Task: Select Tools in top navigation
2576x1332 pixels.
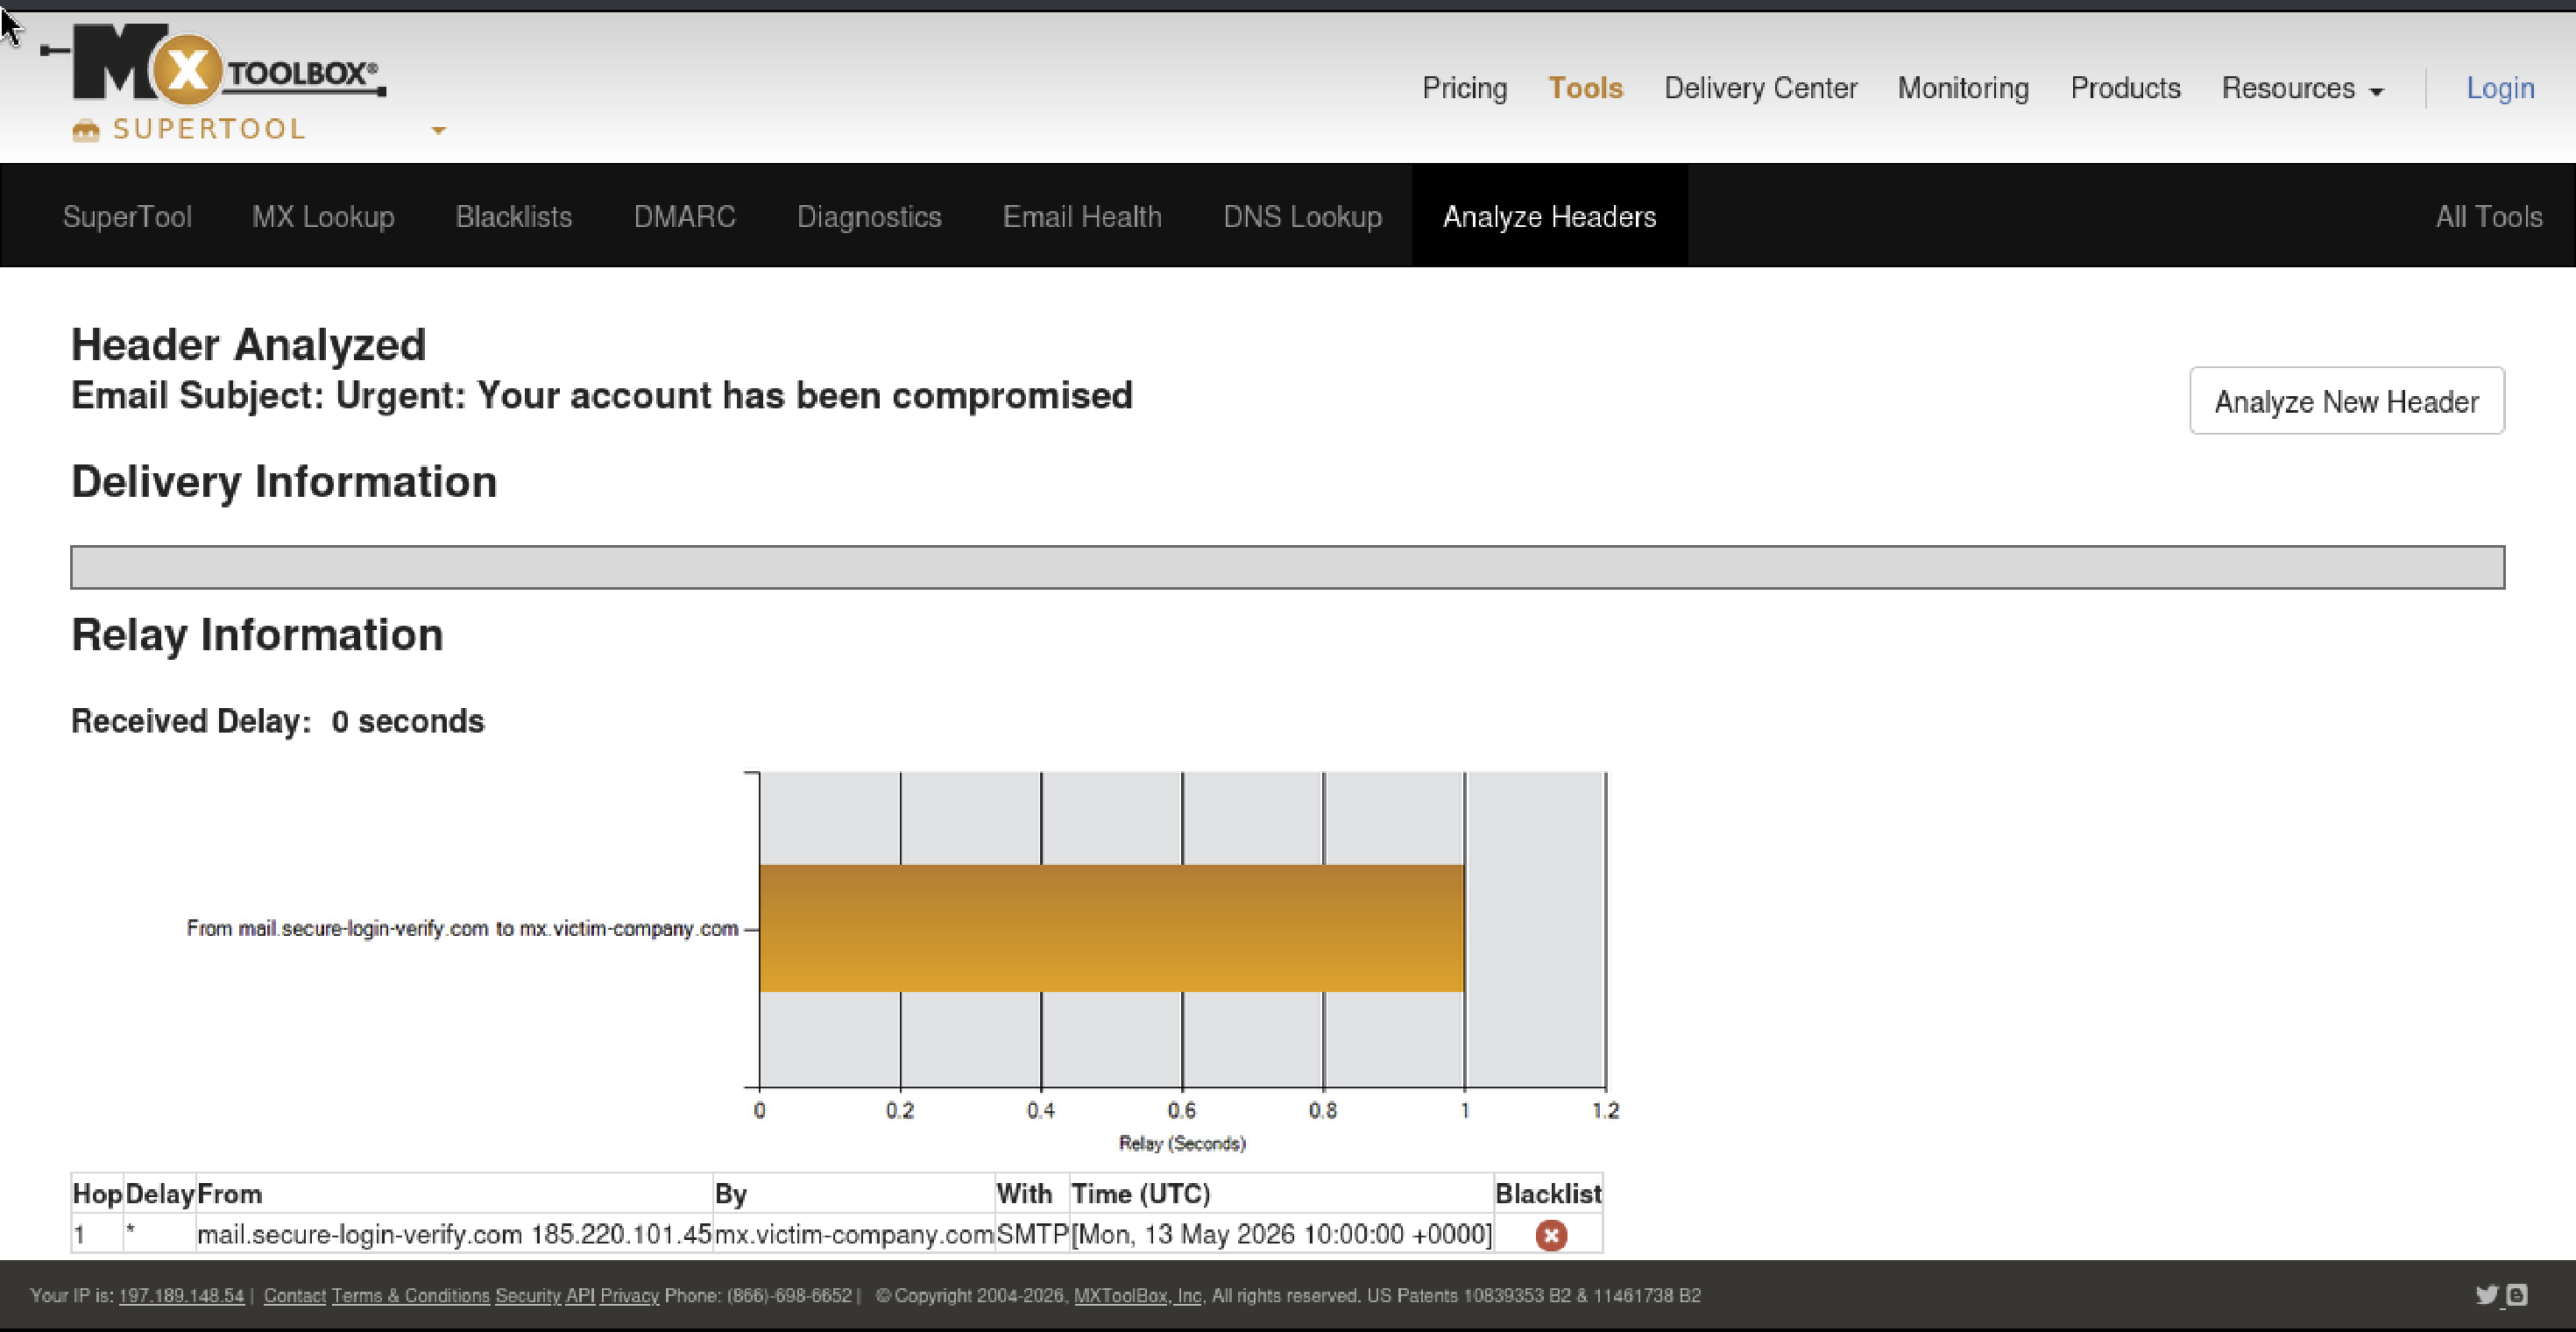Action: pos(1585,88)
